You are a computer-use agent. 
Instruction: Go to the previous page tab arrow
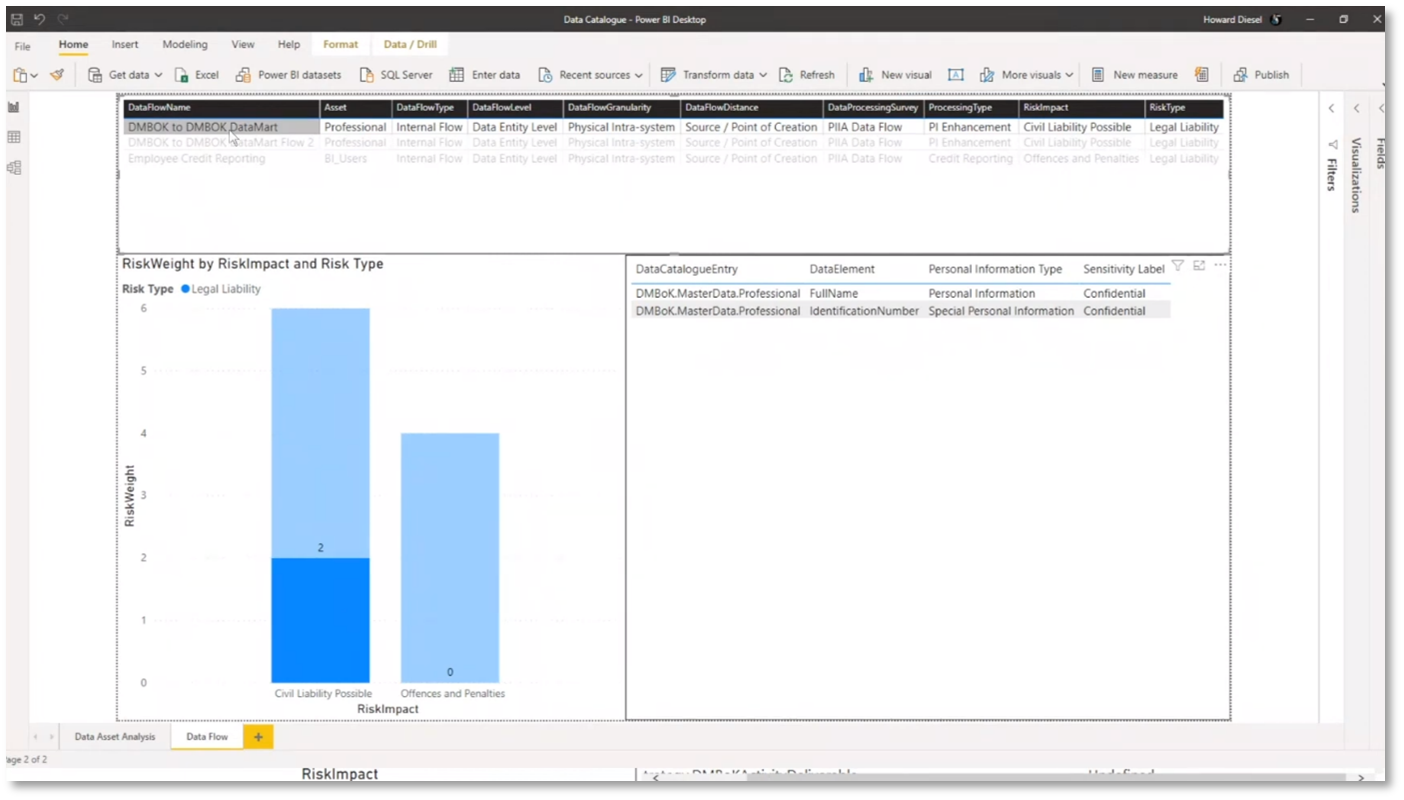[37, 737]
